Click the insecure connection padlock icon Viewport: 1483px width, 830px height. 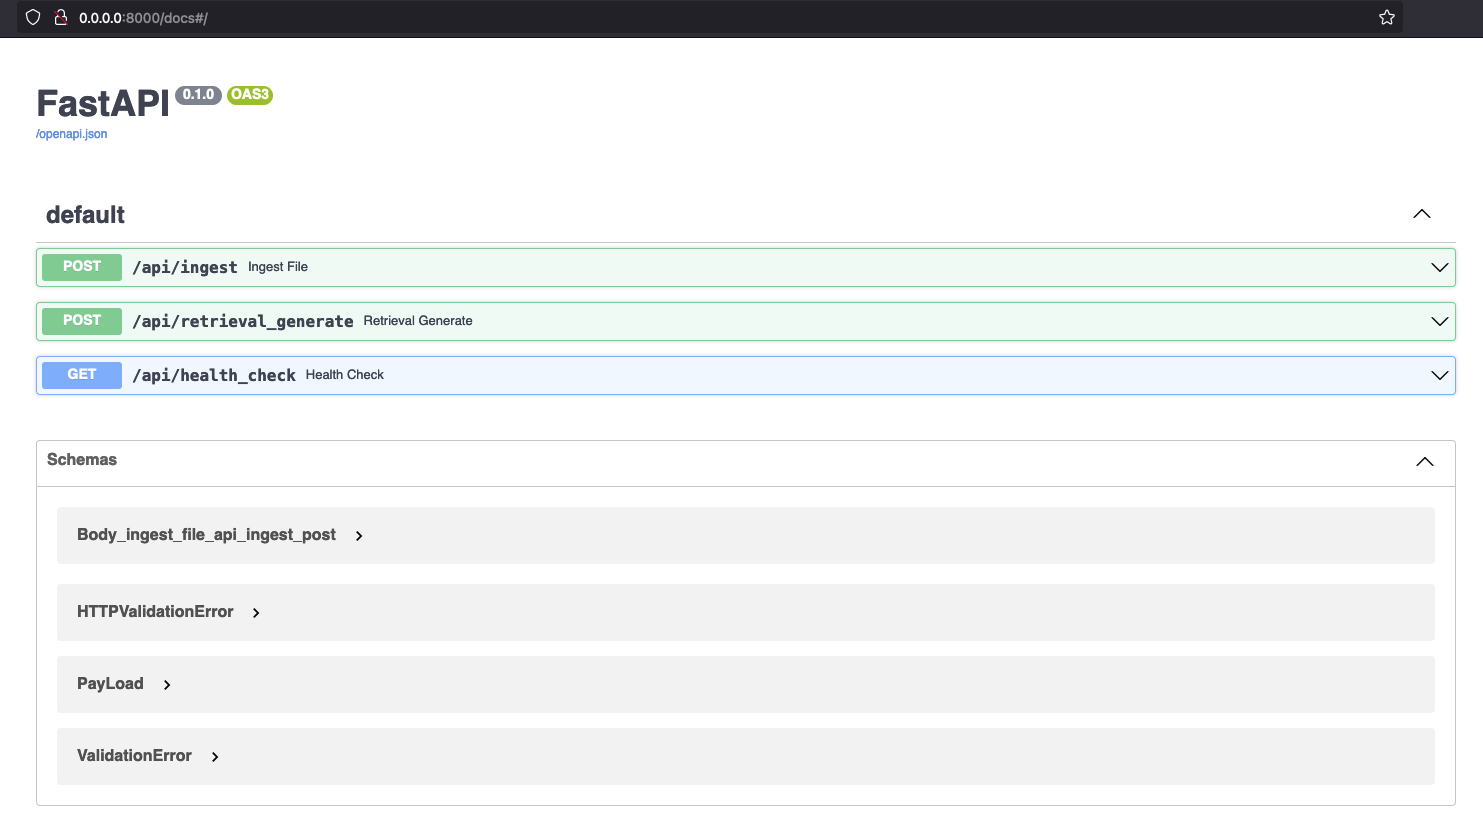tap(60, 17)
